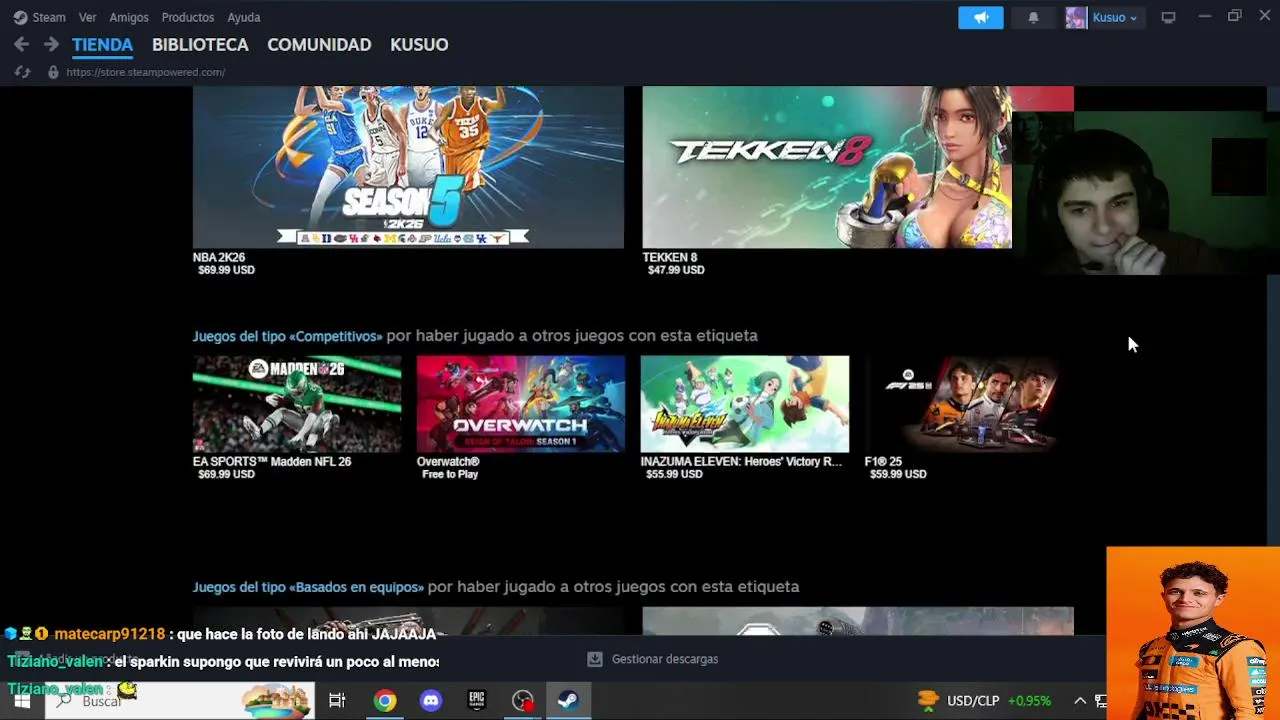Open Windows Task View
The image size is (1280, 720).
(x=337, y=701)
